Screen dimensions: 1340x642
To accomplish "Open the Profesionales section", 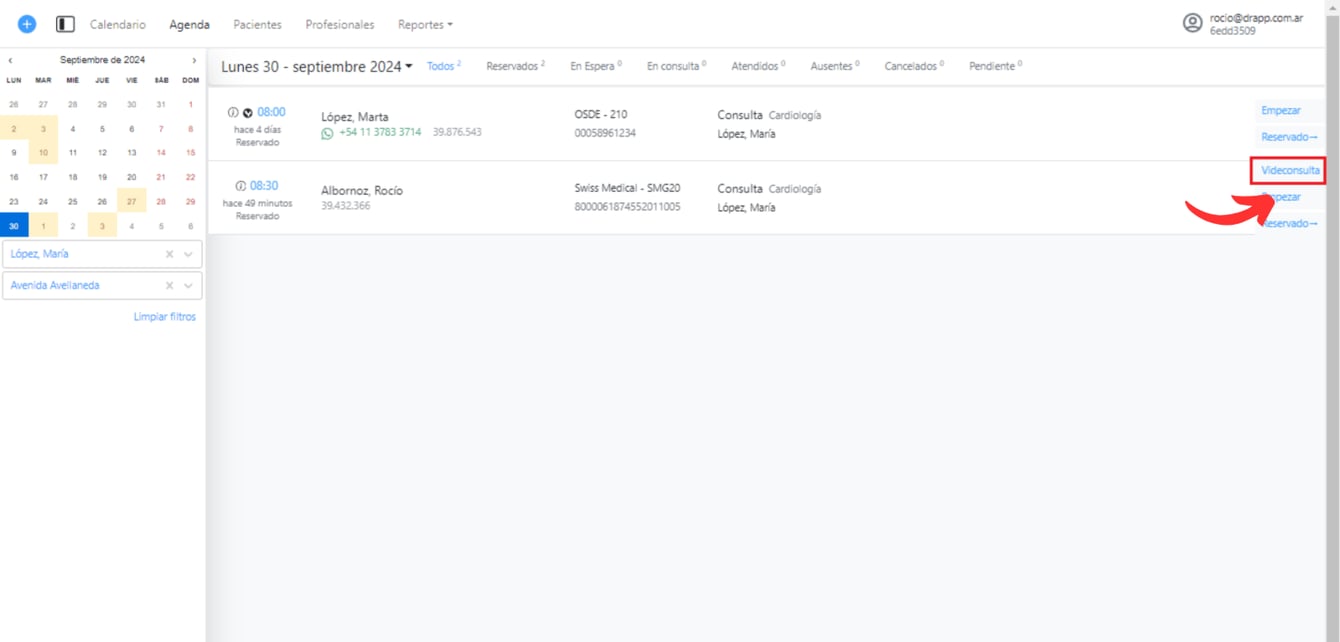I will pos(340,24).
